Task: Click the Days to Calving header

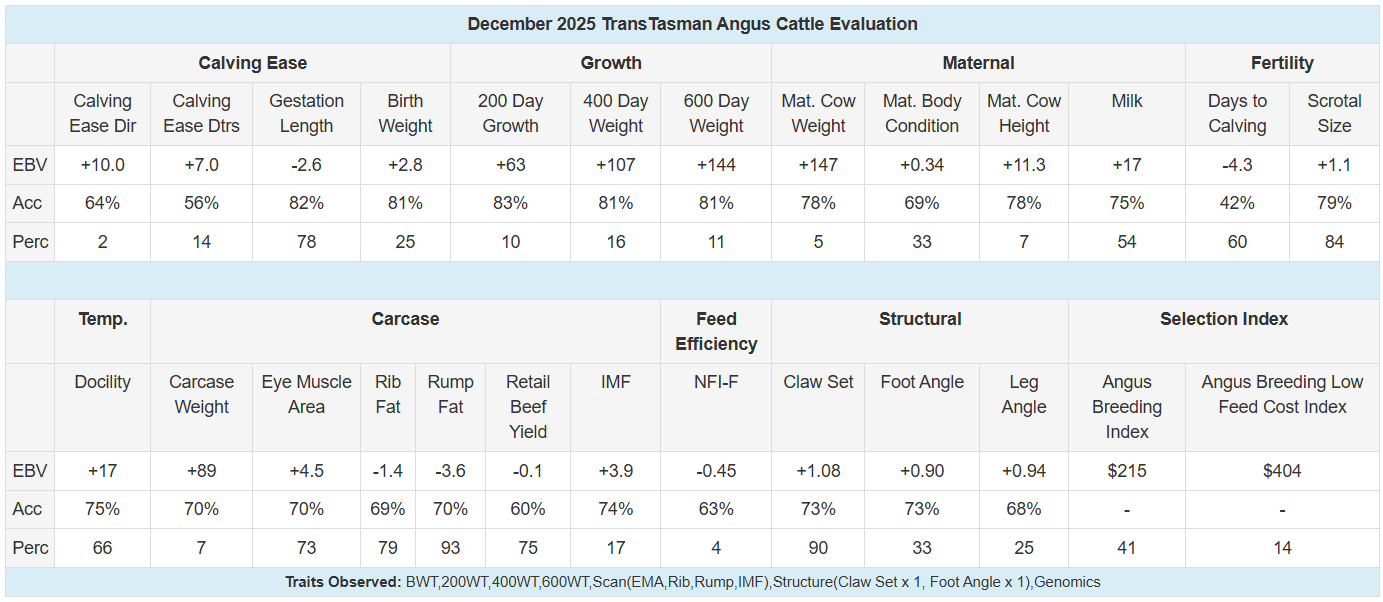Action: click(1237, 114)
